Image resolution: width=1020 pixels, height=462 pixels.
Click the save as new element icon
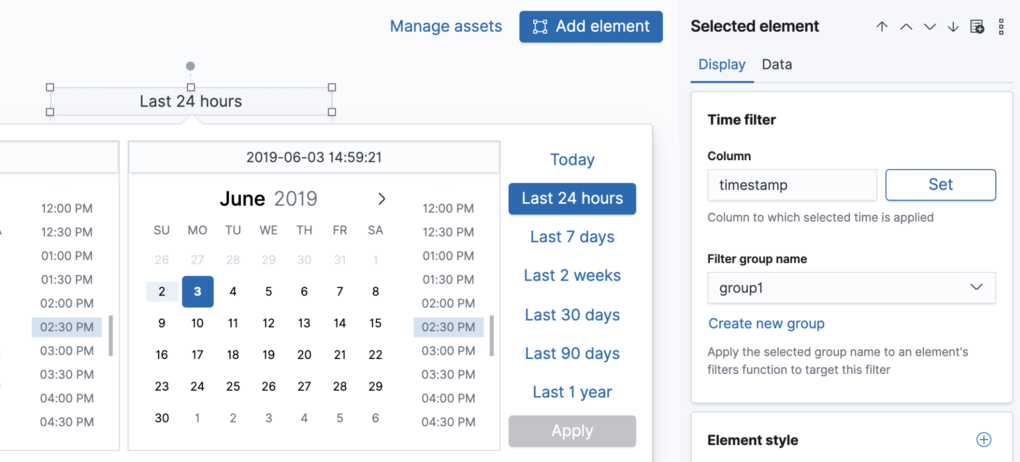click(x=978, y=27)
